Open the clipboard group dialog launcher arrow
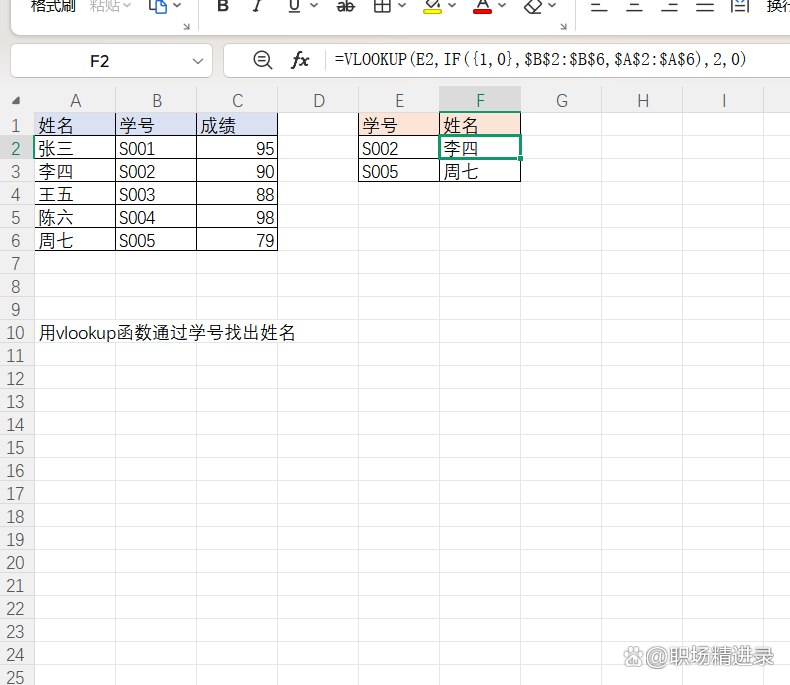 [x=186, y=27]
